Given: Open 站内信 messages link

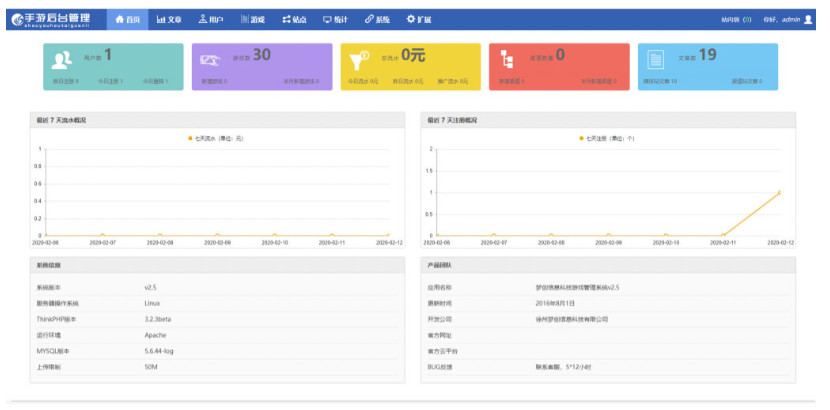Looking at the screenshot, I should pyautogui.click(x=737, y=19).
